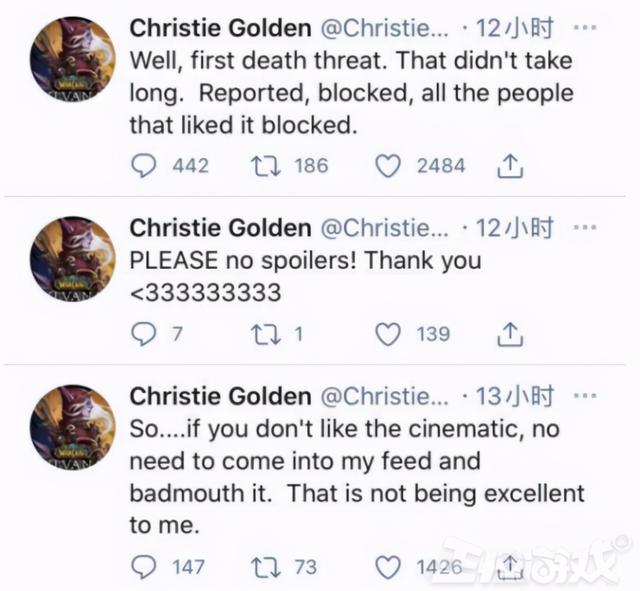Screen dimensions: 640x591
Task: Like the tweet with 139 likes
Action: pyautogui.click(x=387, y=335)
